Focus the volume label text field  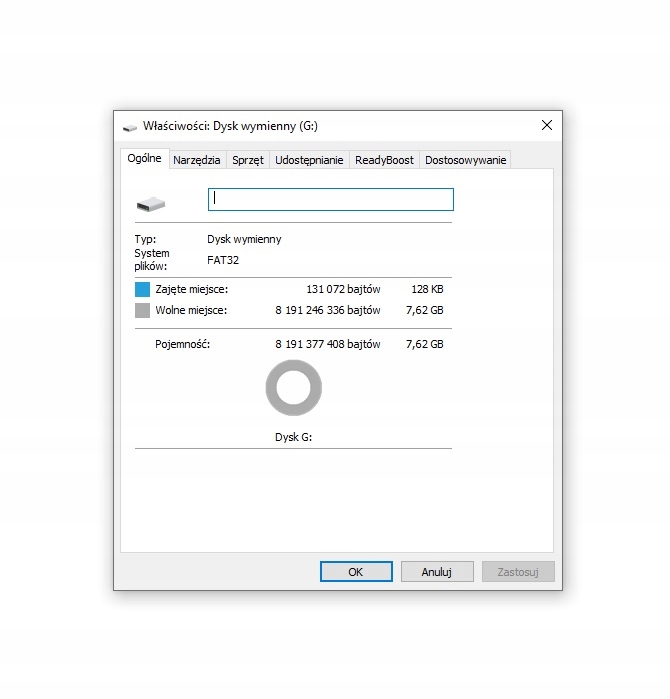tap(330, 200)
